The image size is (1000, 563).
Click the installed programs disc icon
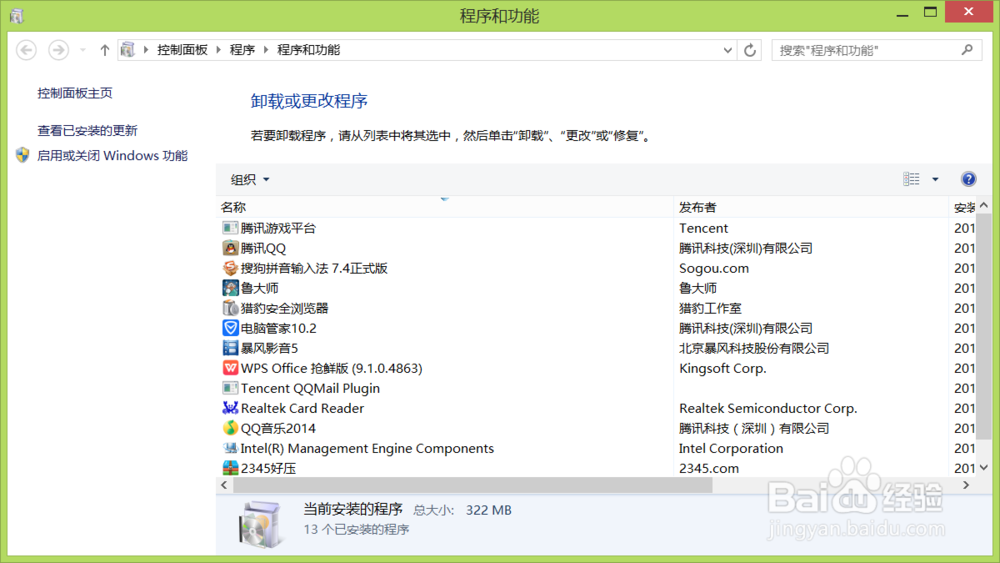tap(261, 524)
